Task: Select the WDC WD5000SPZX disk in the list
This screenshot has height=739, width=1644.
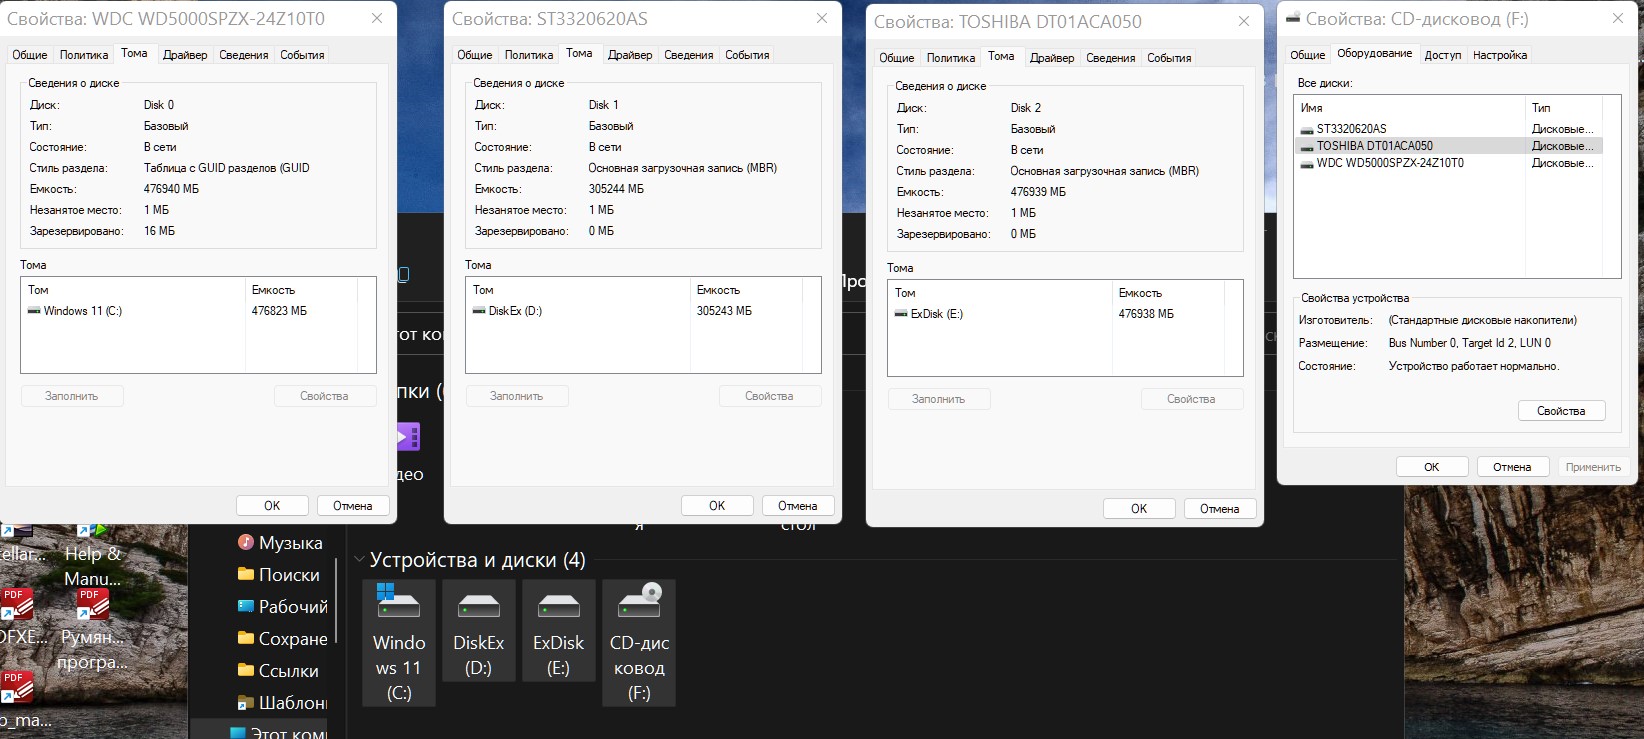Action: click(1389, 163)
